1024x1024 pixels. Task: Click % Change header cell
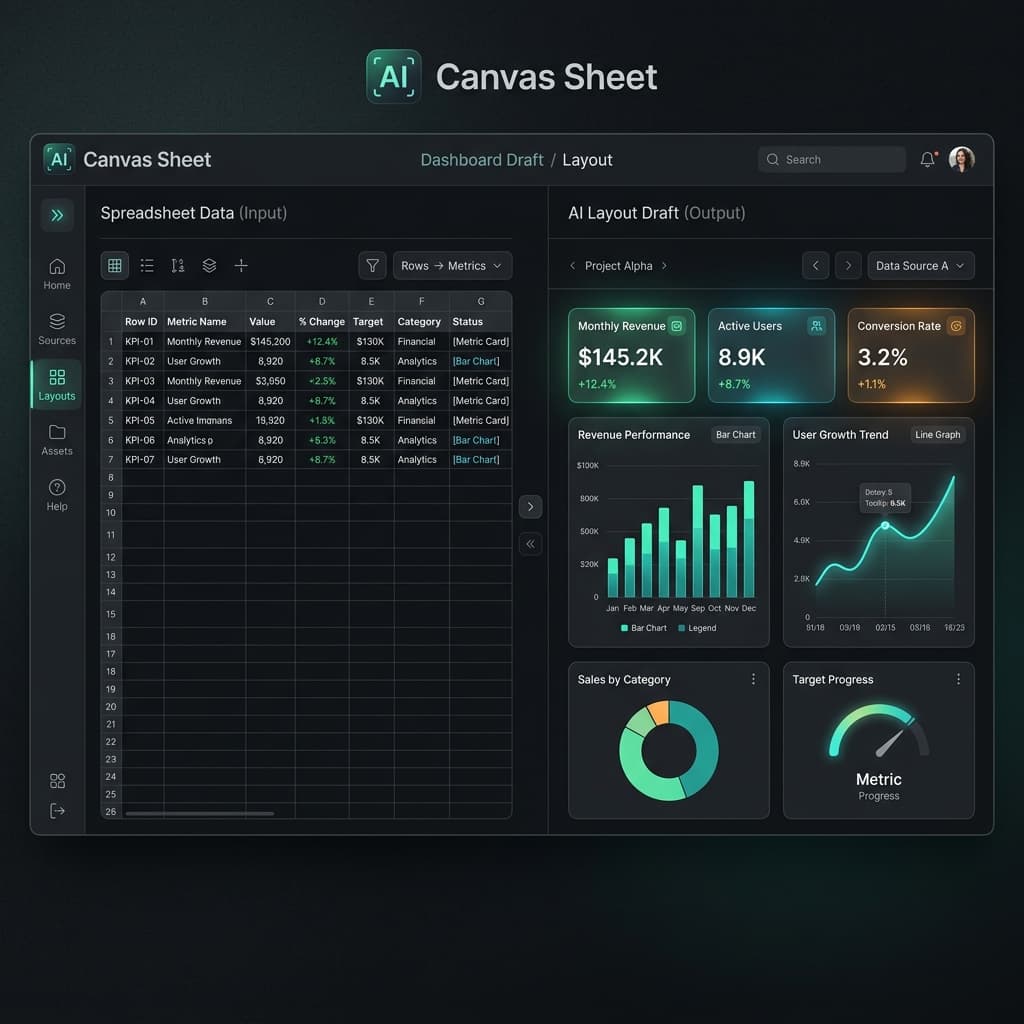[x=322, y=322]
